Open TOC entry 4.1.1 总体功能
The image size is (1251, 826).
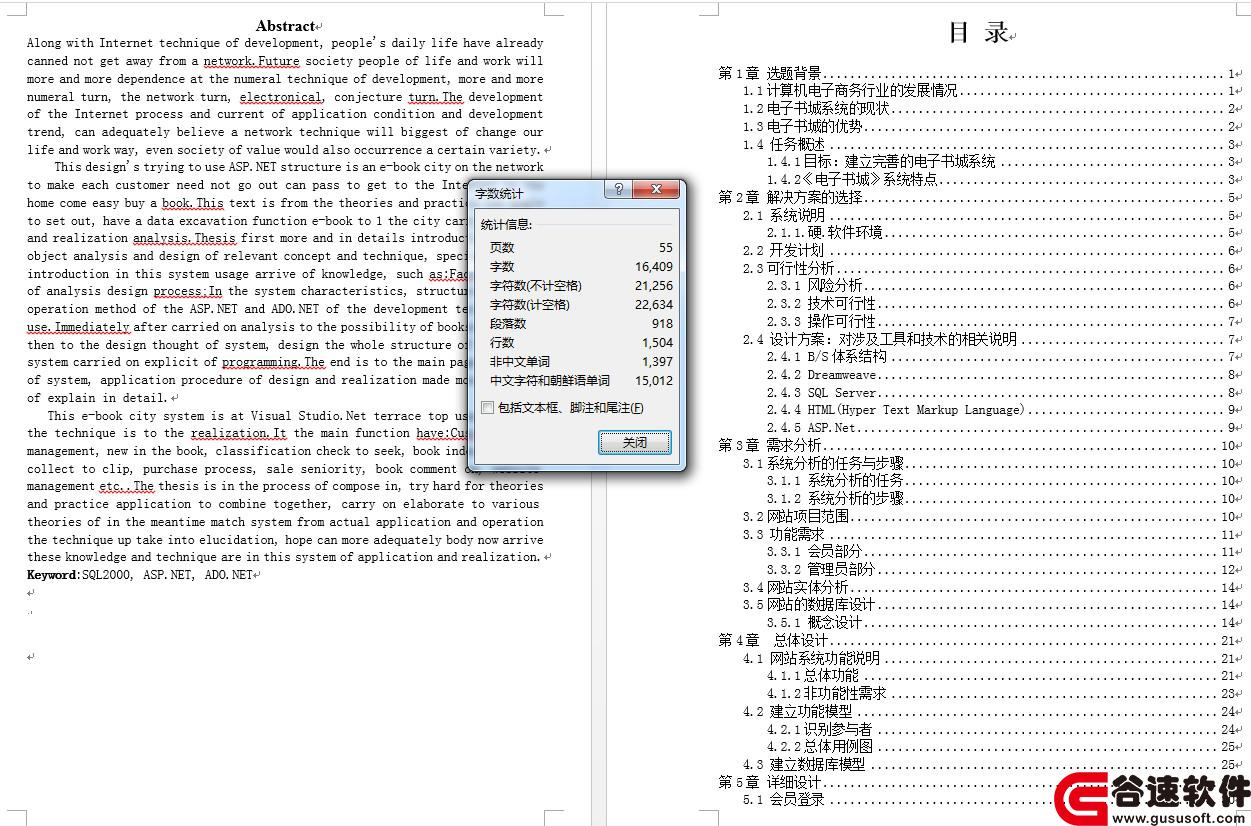point(1003,676)
